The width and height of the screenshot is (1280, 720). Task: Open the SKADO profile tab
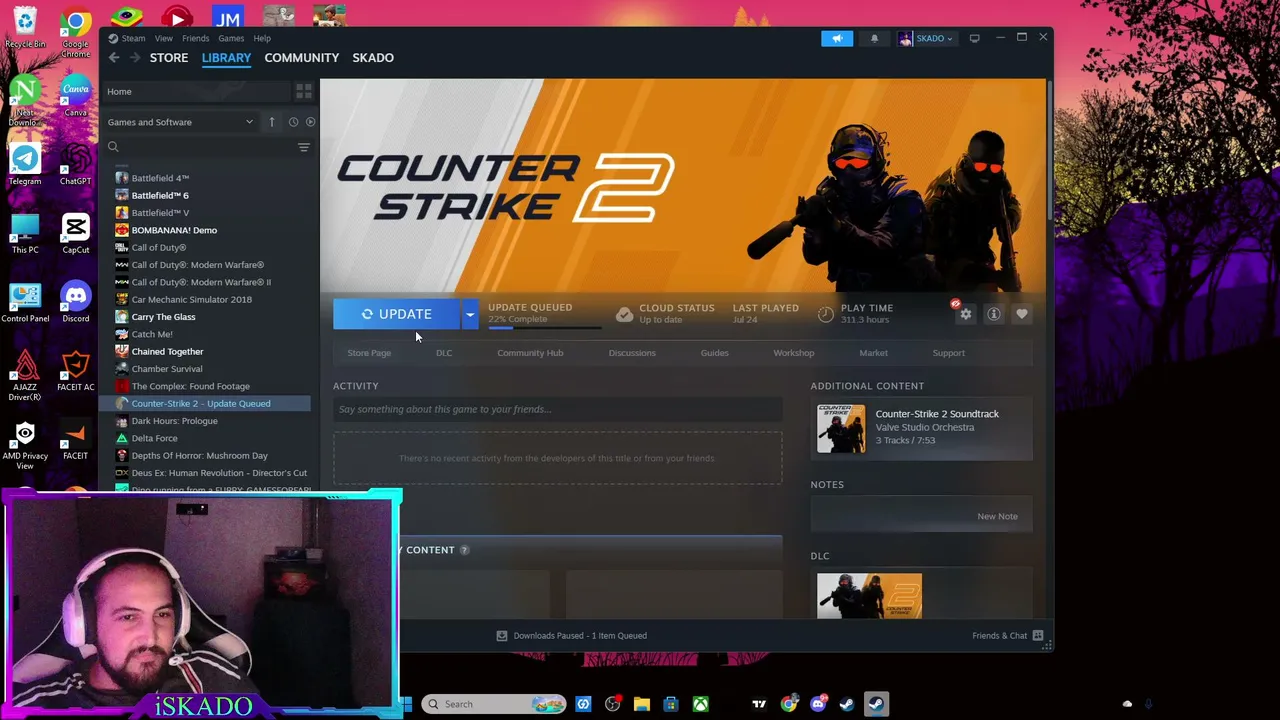[373, 58]
